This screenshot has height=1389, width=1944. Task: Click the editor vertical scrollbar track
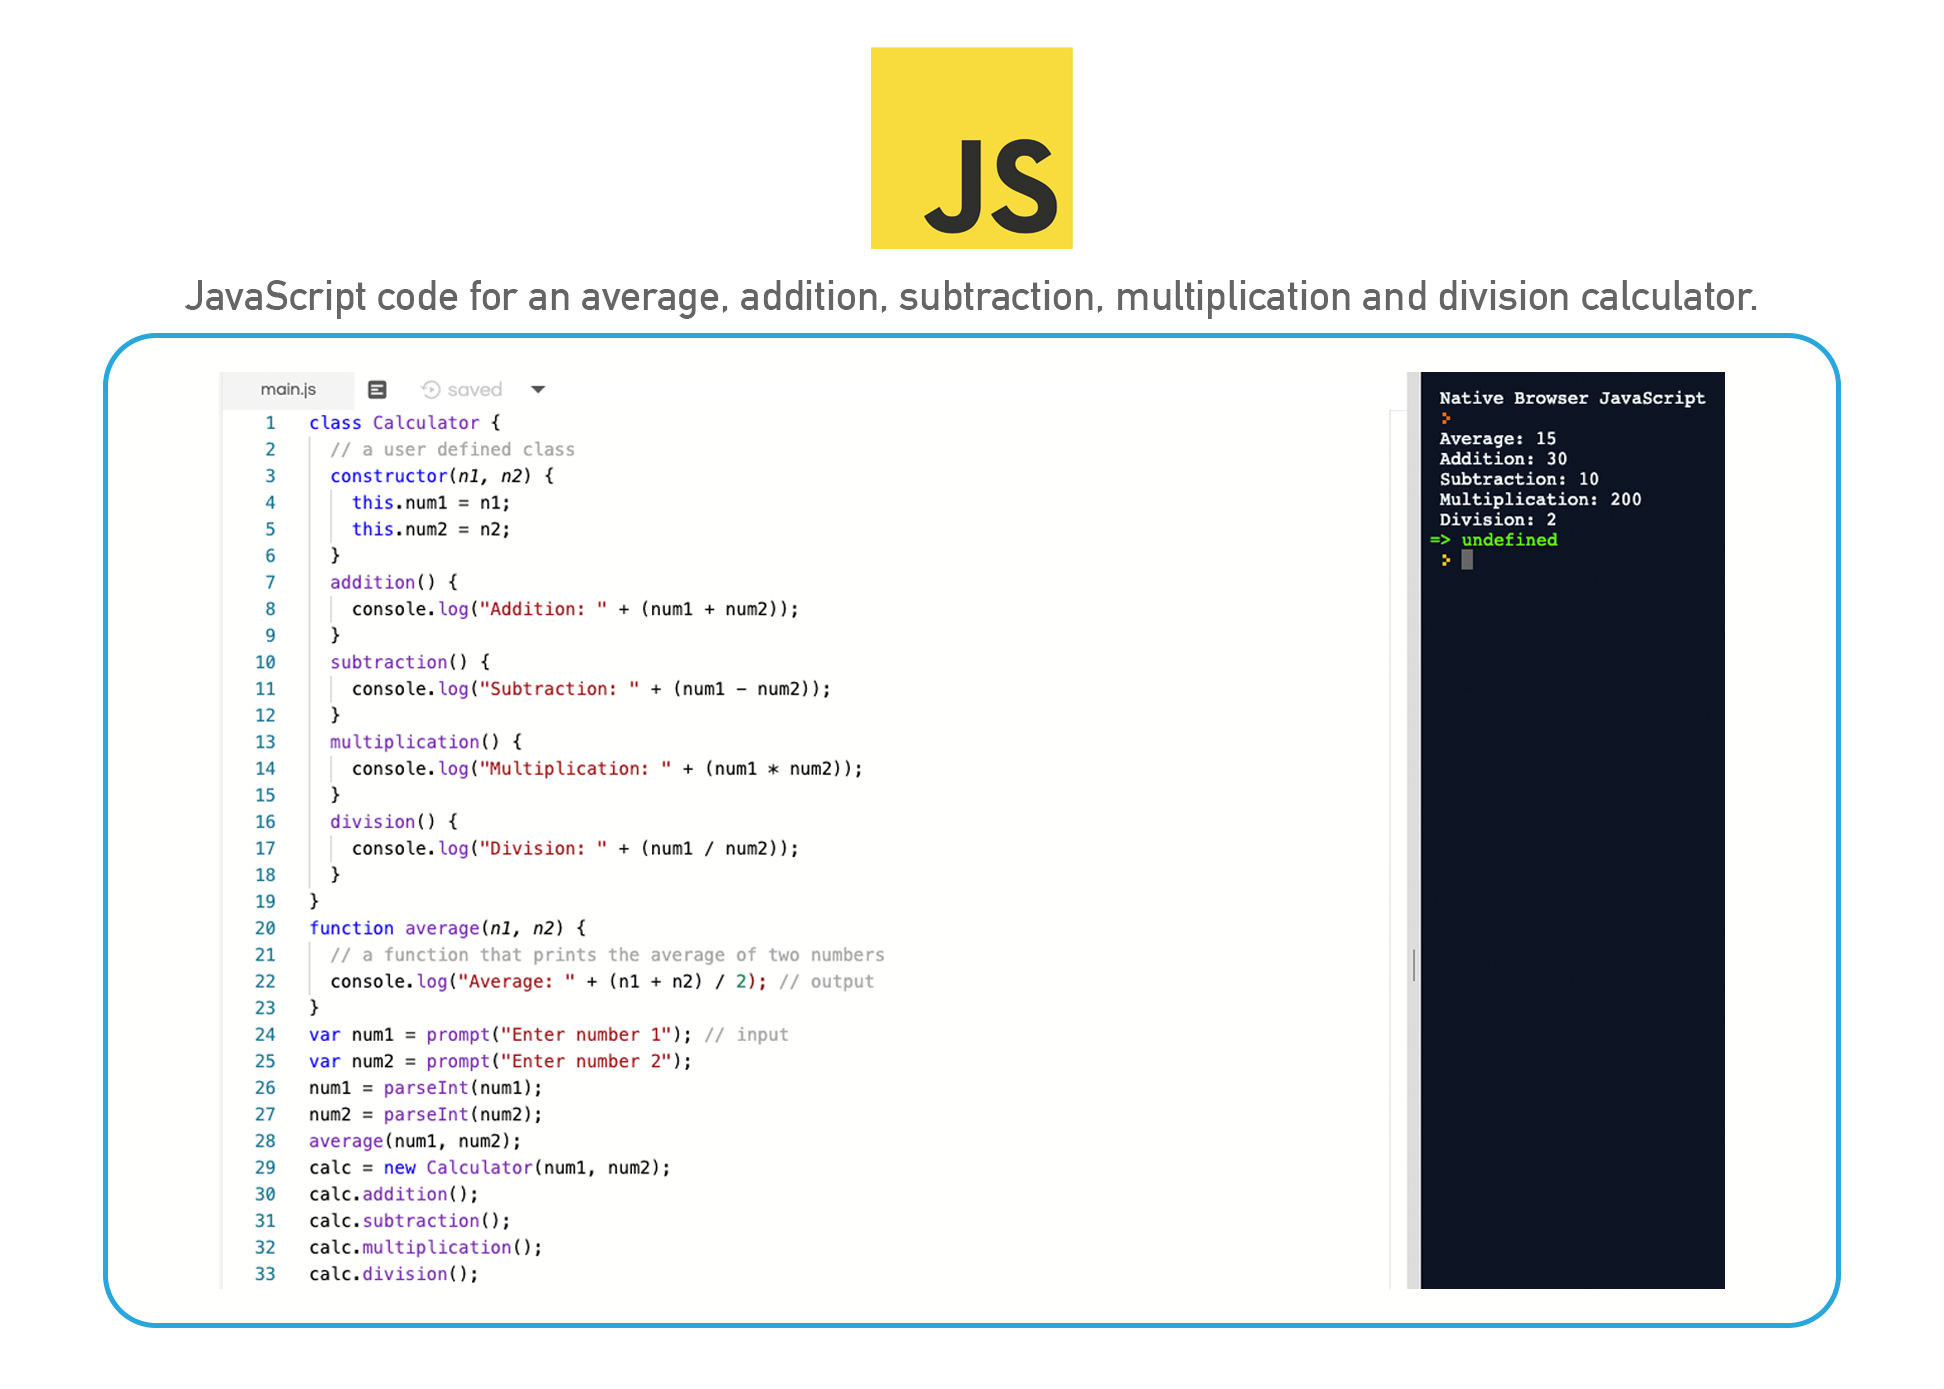1398,848
